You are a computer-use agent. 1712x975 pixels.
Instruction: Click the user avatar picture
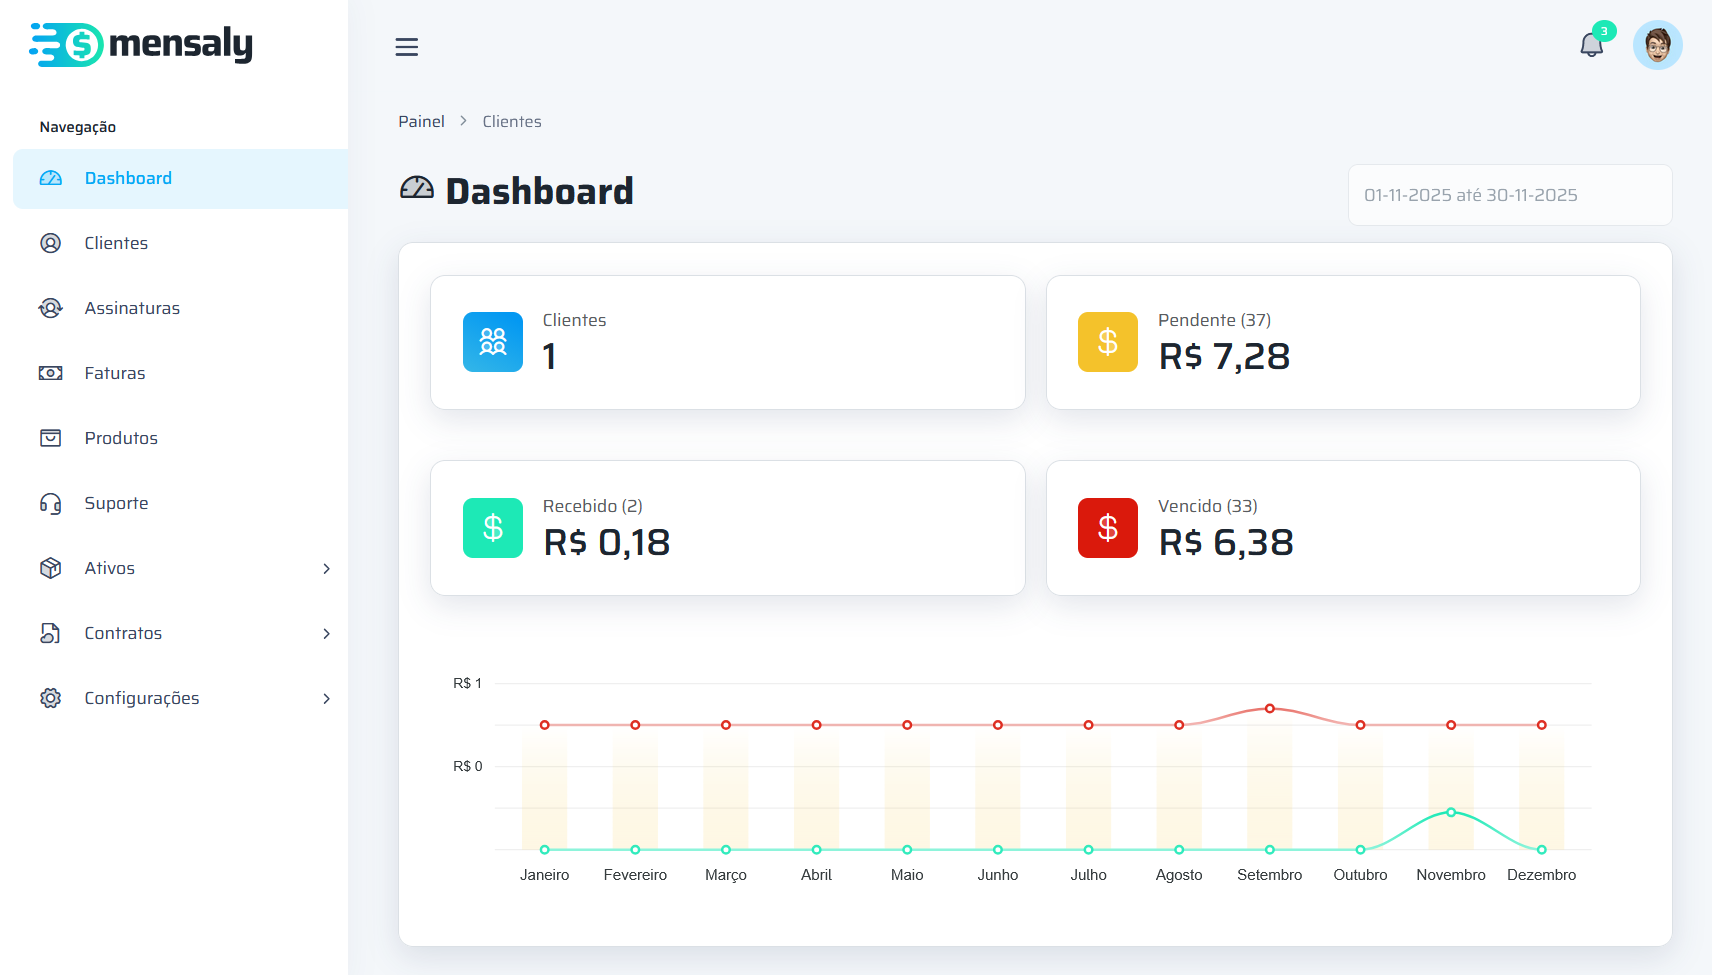point(1657,45)
